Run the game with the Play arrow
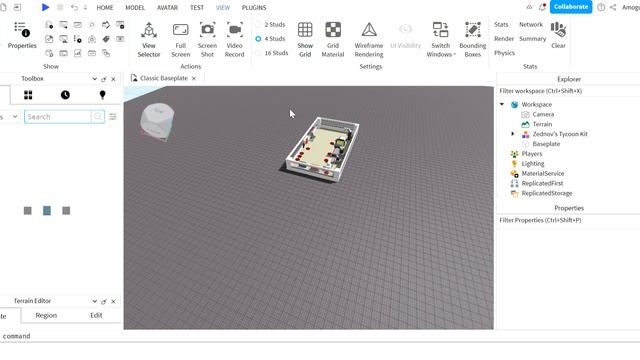 click(x=45, y=7)
